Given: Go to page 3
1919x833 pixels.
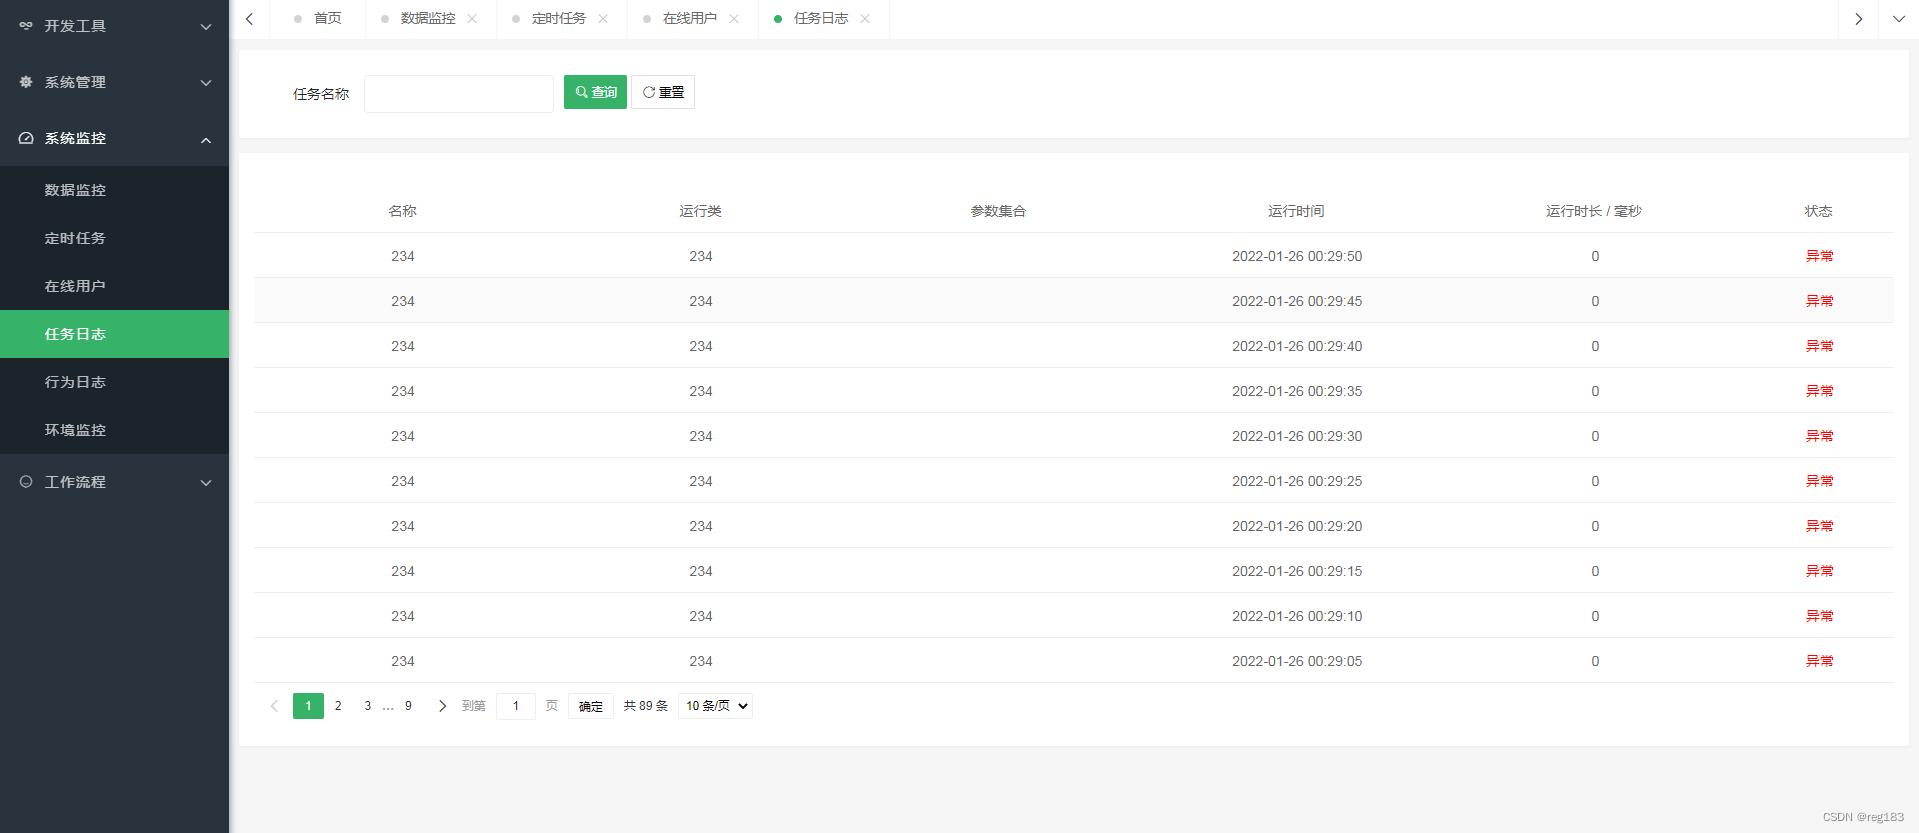Looking at the screenshot, I should coord(368,706).
